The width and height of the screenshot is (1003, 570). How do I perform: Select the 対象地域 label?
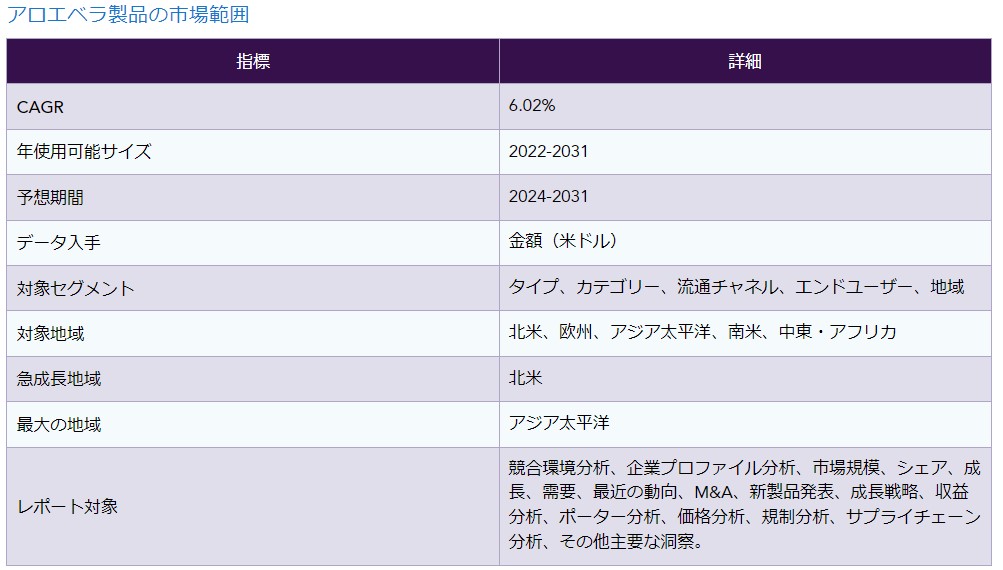click(x=50, y=333)
